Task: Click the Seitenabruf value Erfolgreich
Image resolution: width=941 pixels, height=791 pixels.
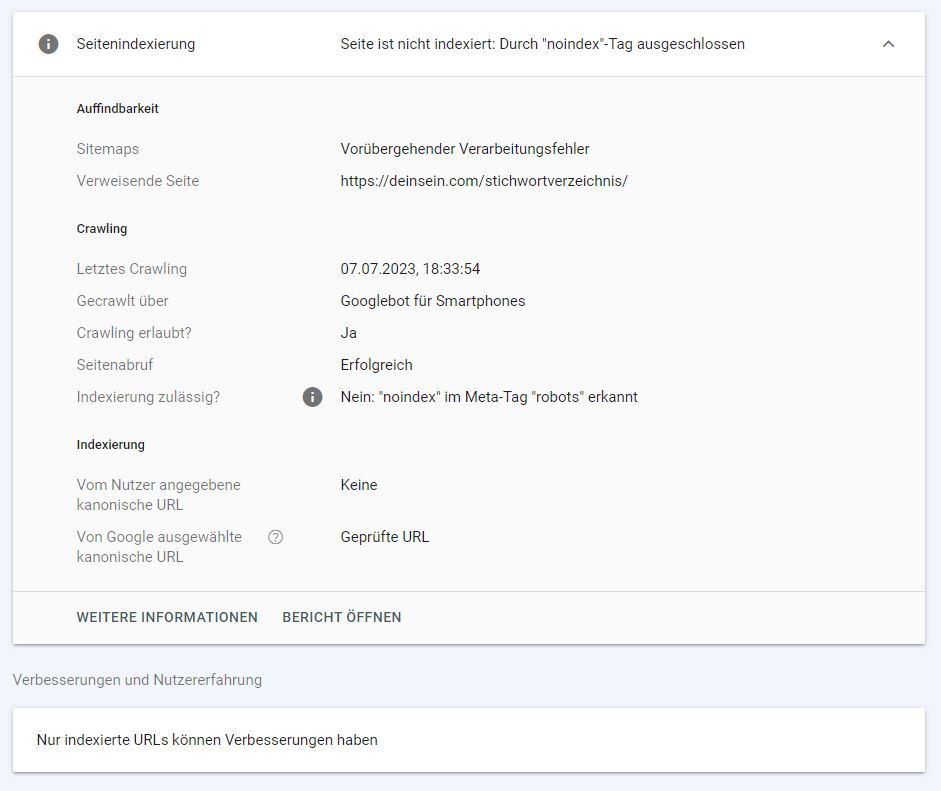Action: [x=376, y=365]
